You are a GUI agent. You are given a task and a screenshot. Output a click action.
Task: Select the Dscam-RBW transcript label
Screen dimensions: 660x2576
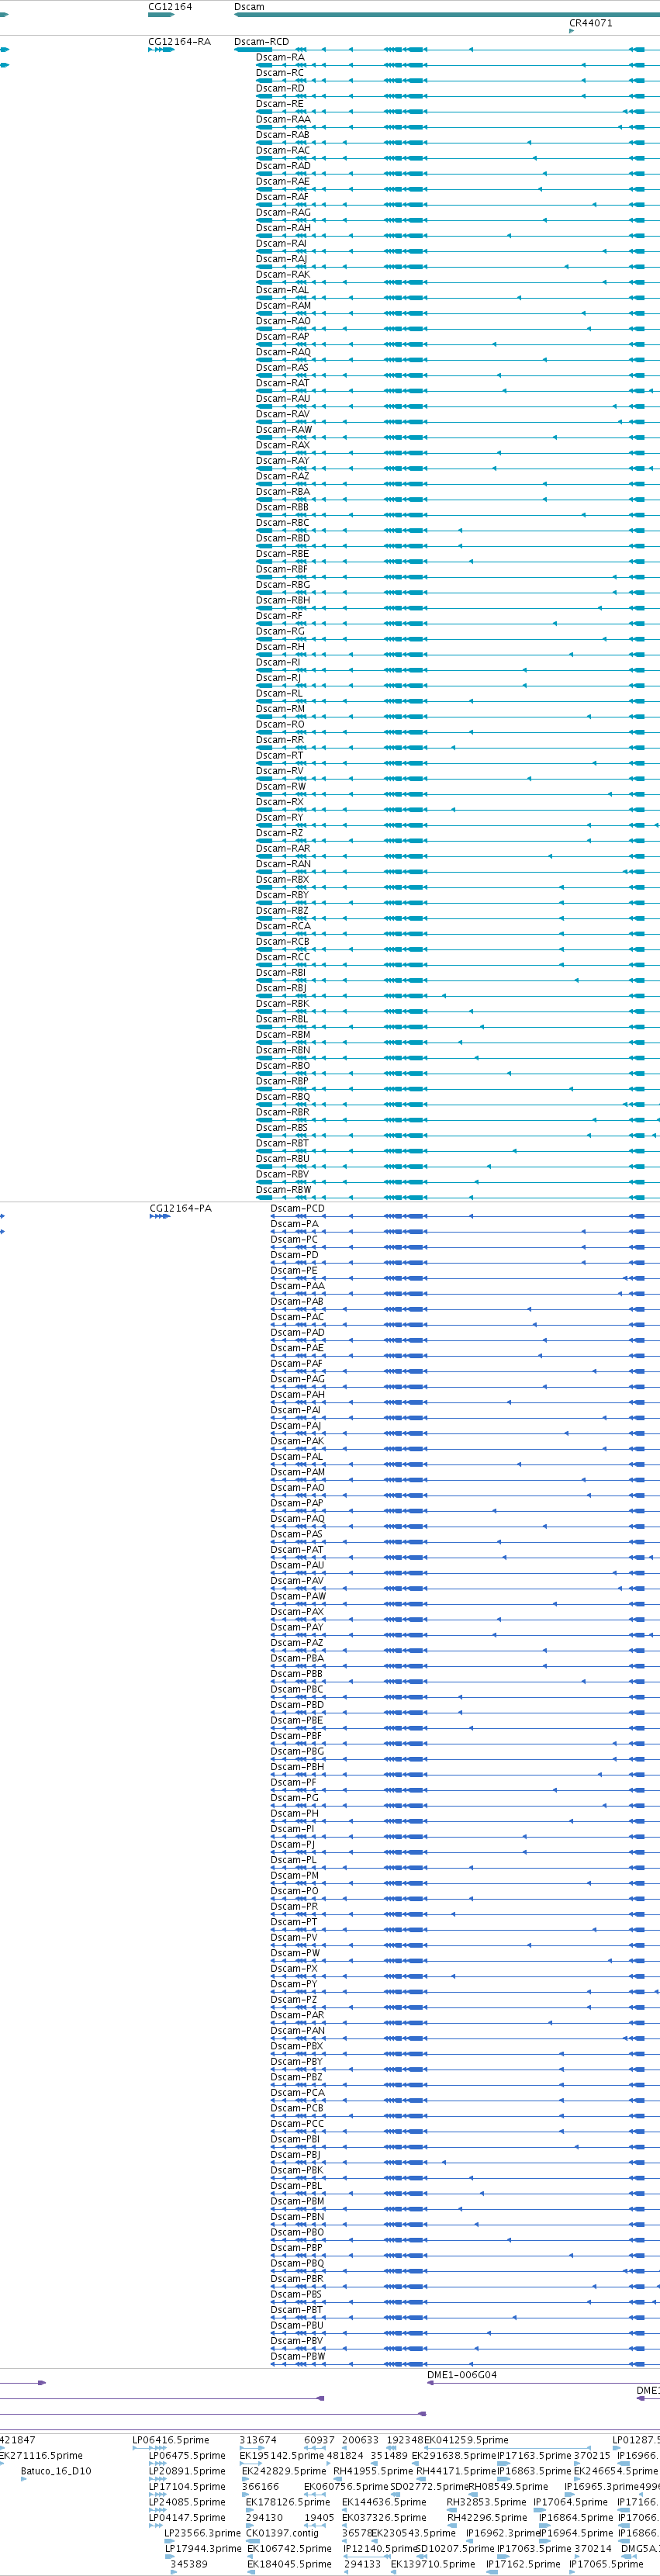click(x=283, y=1189)
